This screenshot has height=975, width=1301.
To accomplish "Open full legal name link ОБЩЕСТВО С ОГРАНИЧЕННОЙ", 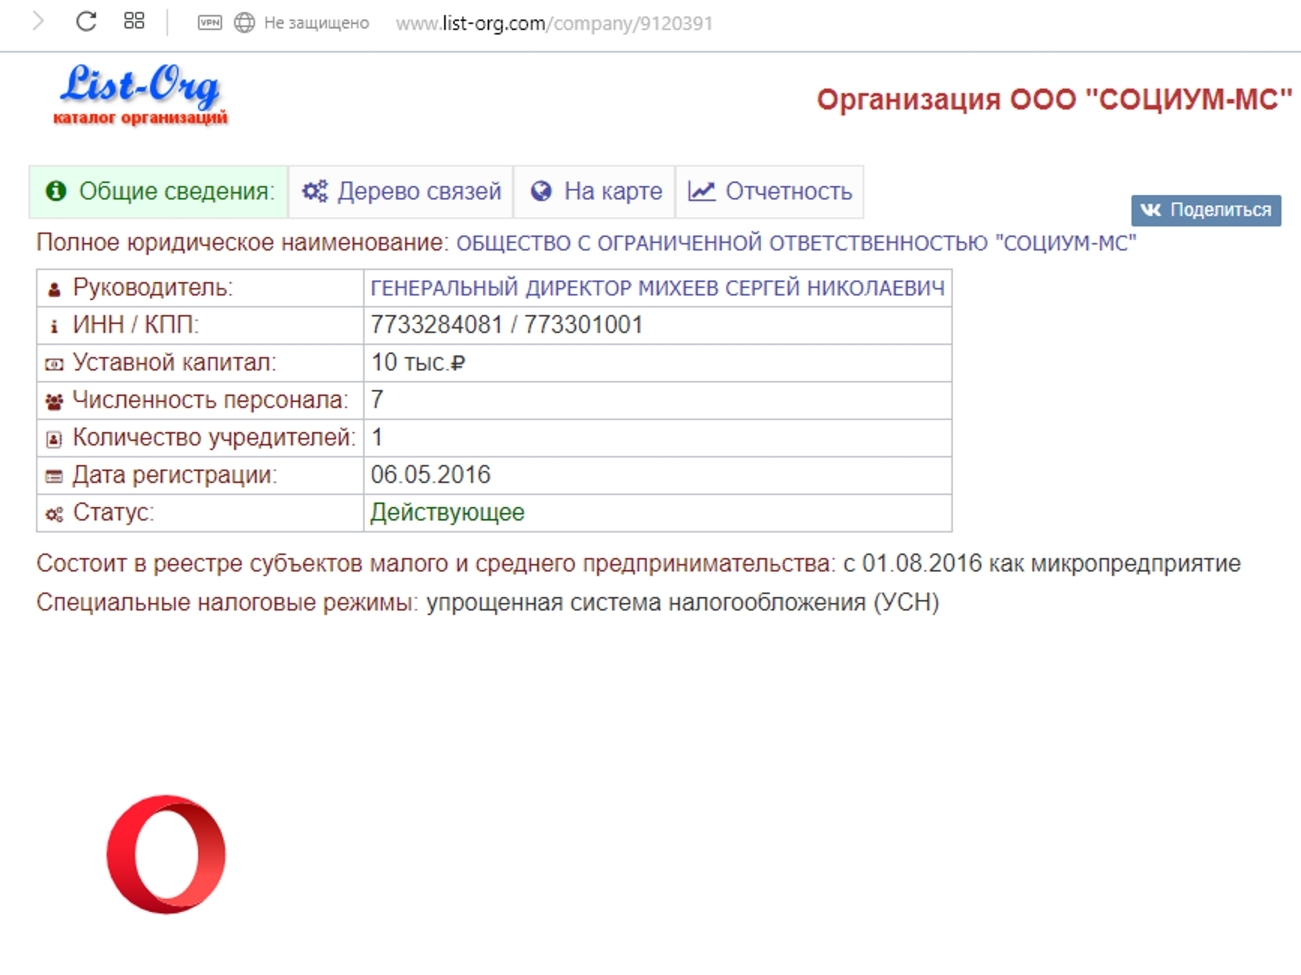I will click(x=796, y=243).
